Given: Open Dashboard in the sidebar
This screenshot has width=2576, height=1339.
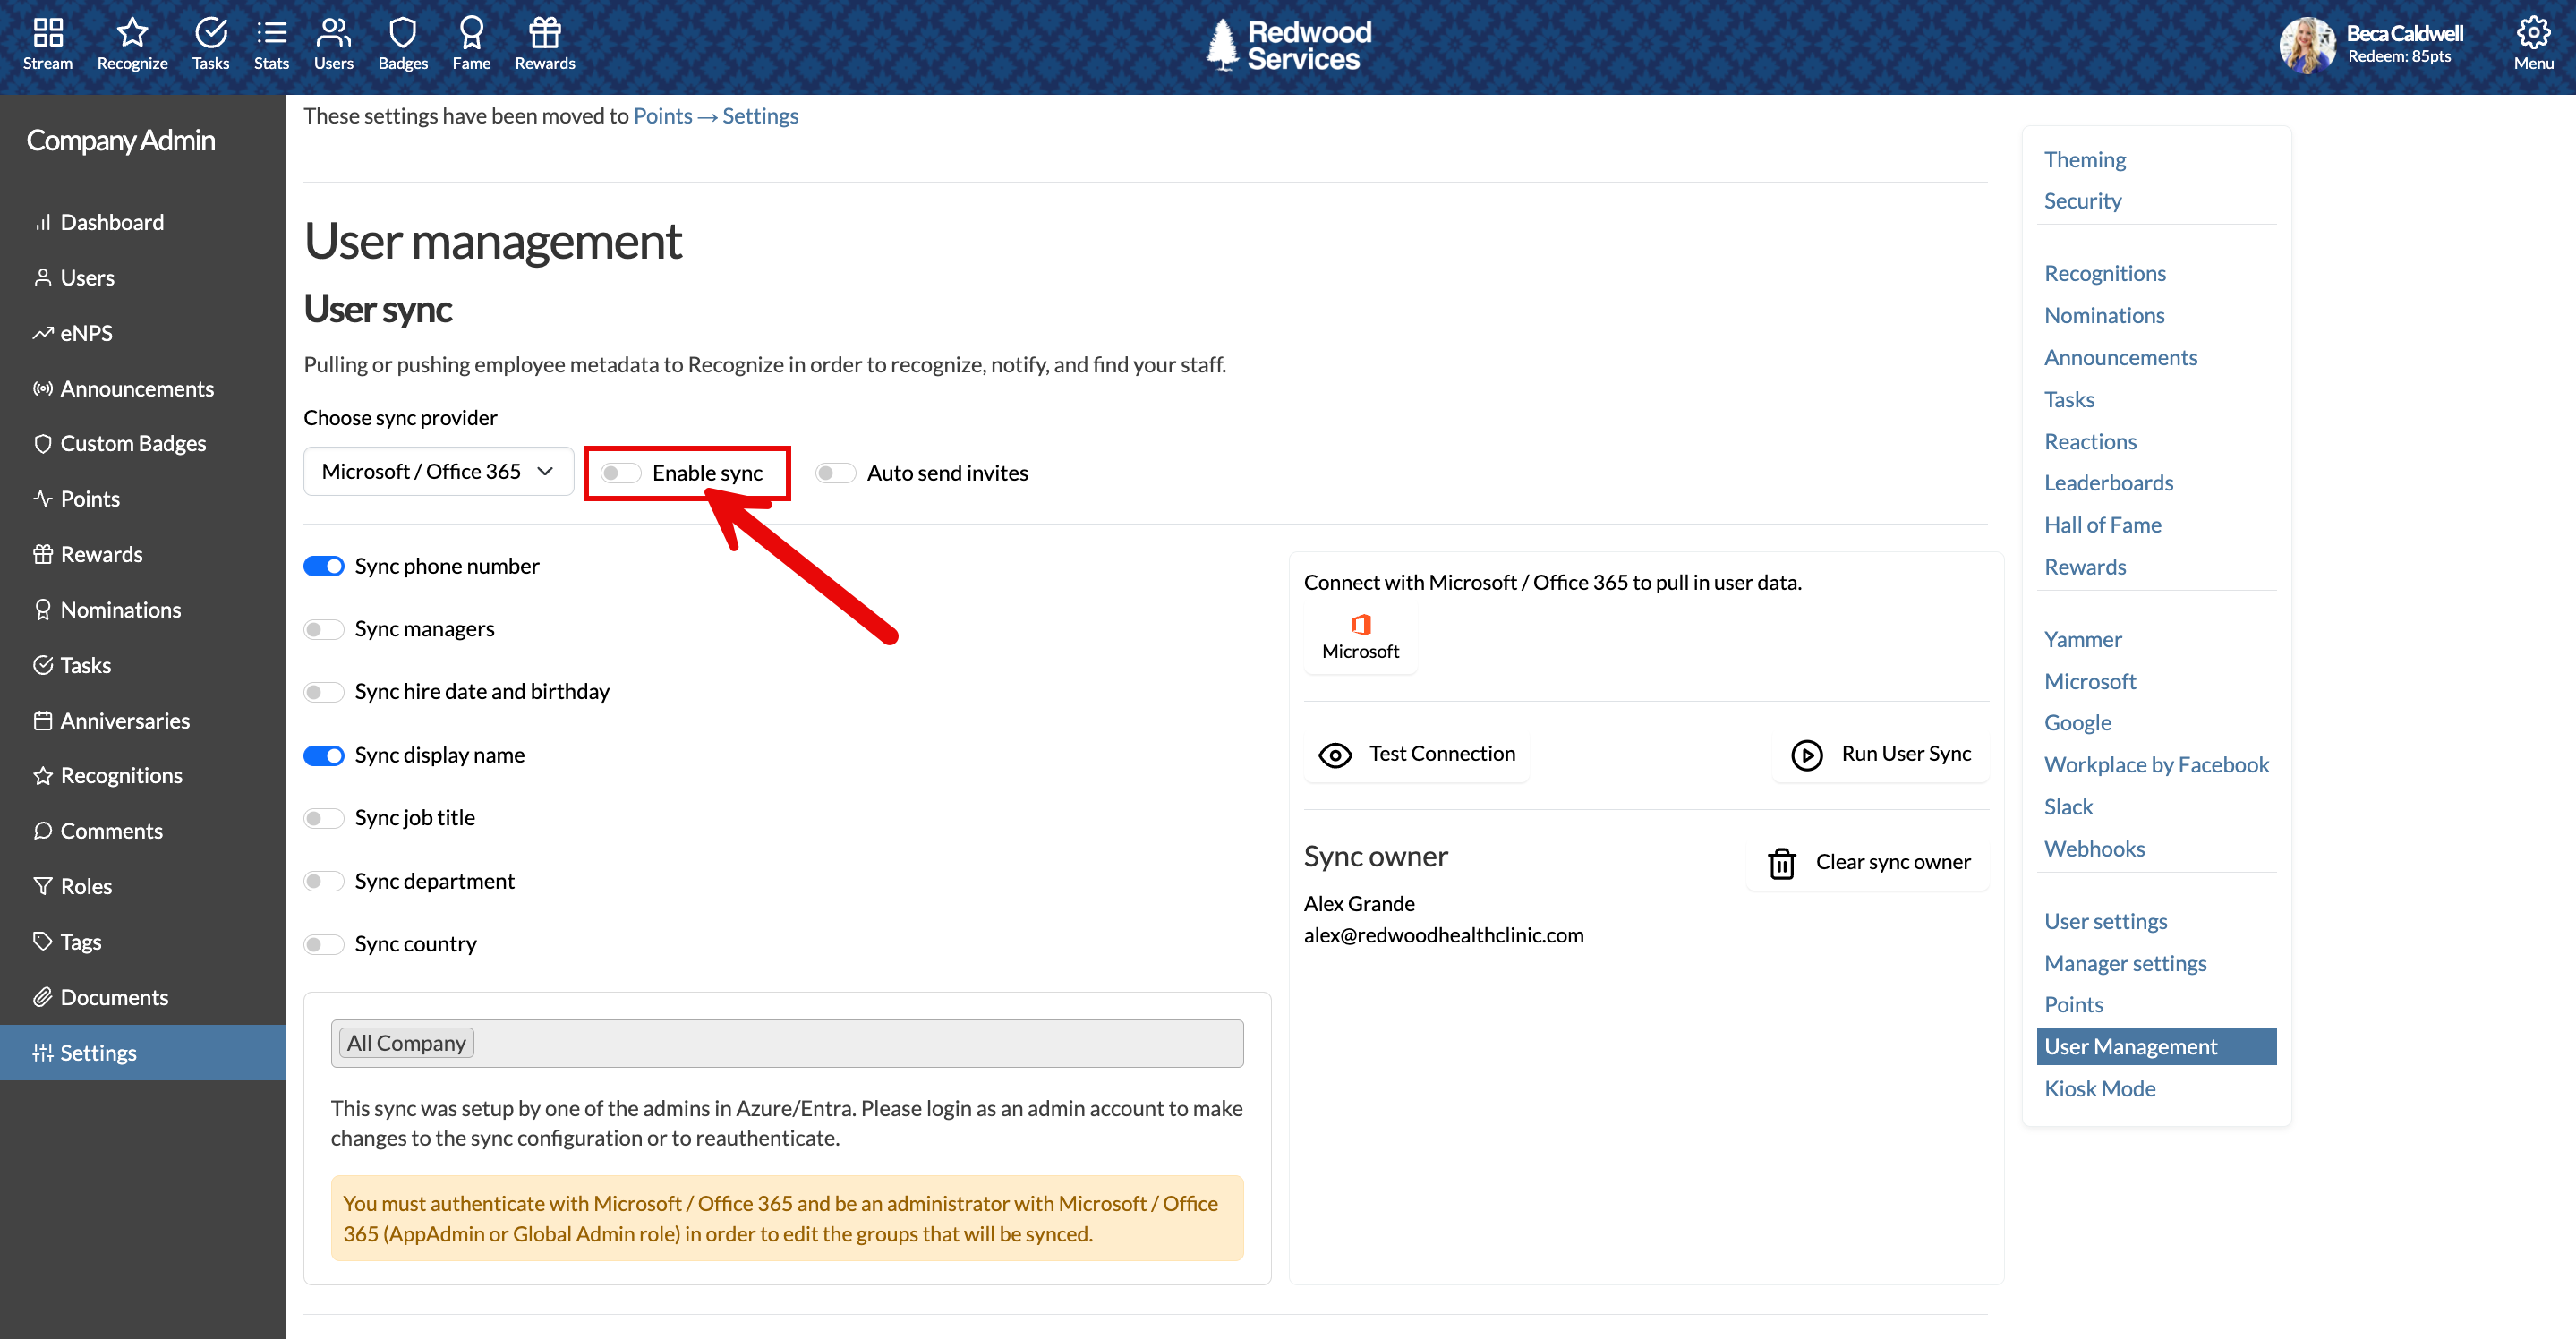Looking at the screenshot, I should (112, 222).
